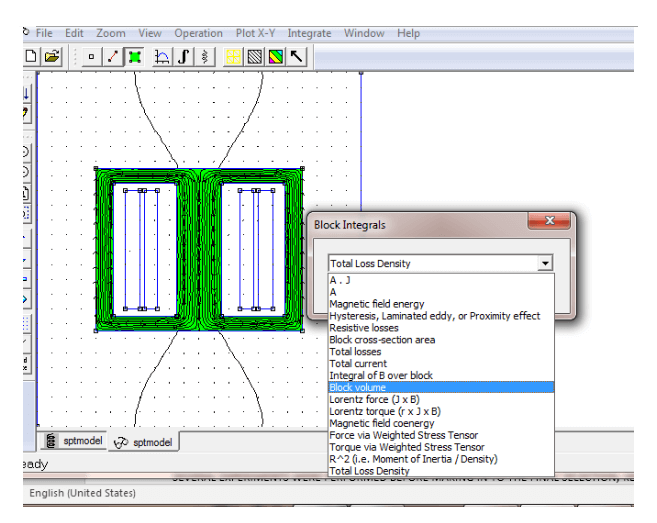Select highlighted 'Block volume' option
The image size is (657, 523).
(x=441, y=387)
